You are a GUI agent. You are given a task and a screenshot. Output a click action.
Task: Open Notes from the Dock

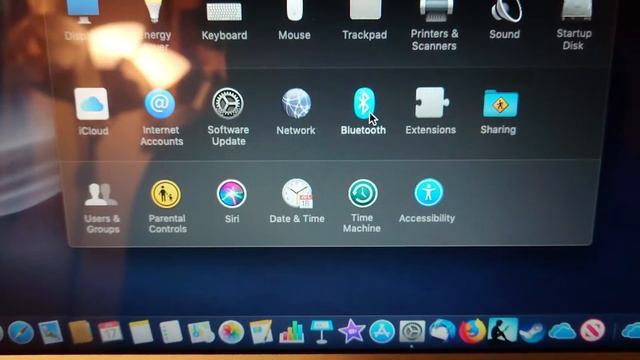tap(140, 332)
